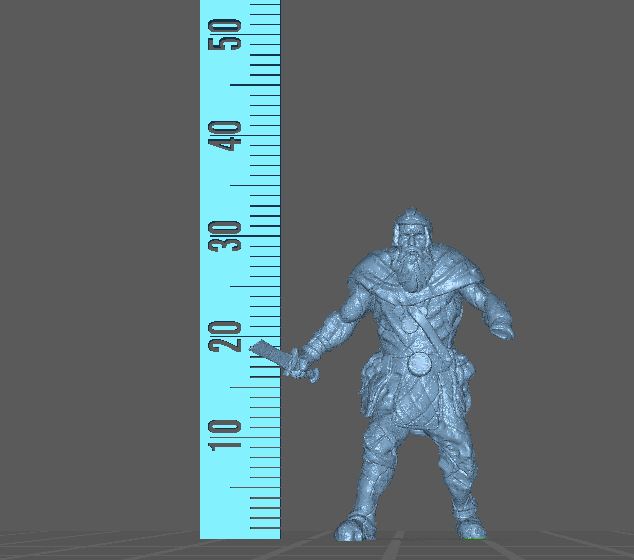Select the bent knee nearest the ruler

coord(378,440)
